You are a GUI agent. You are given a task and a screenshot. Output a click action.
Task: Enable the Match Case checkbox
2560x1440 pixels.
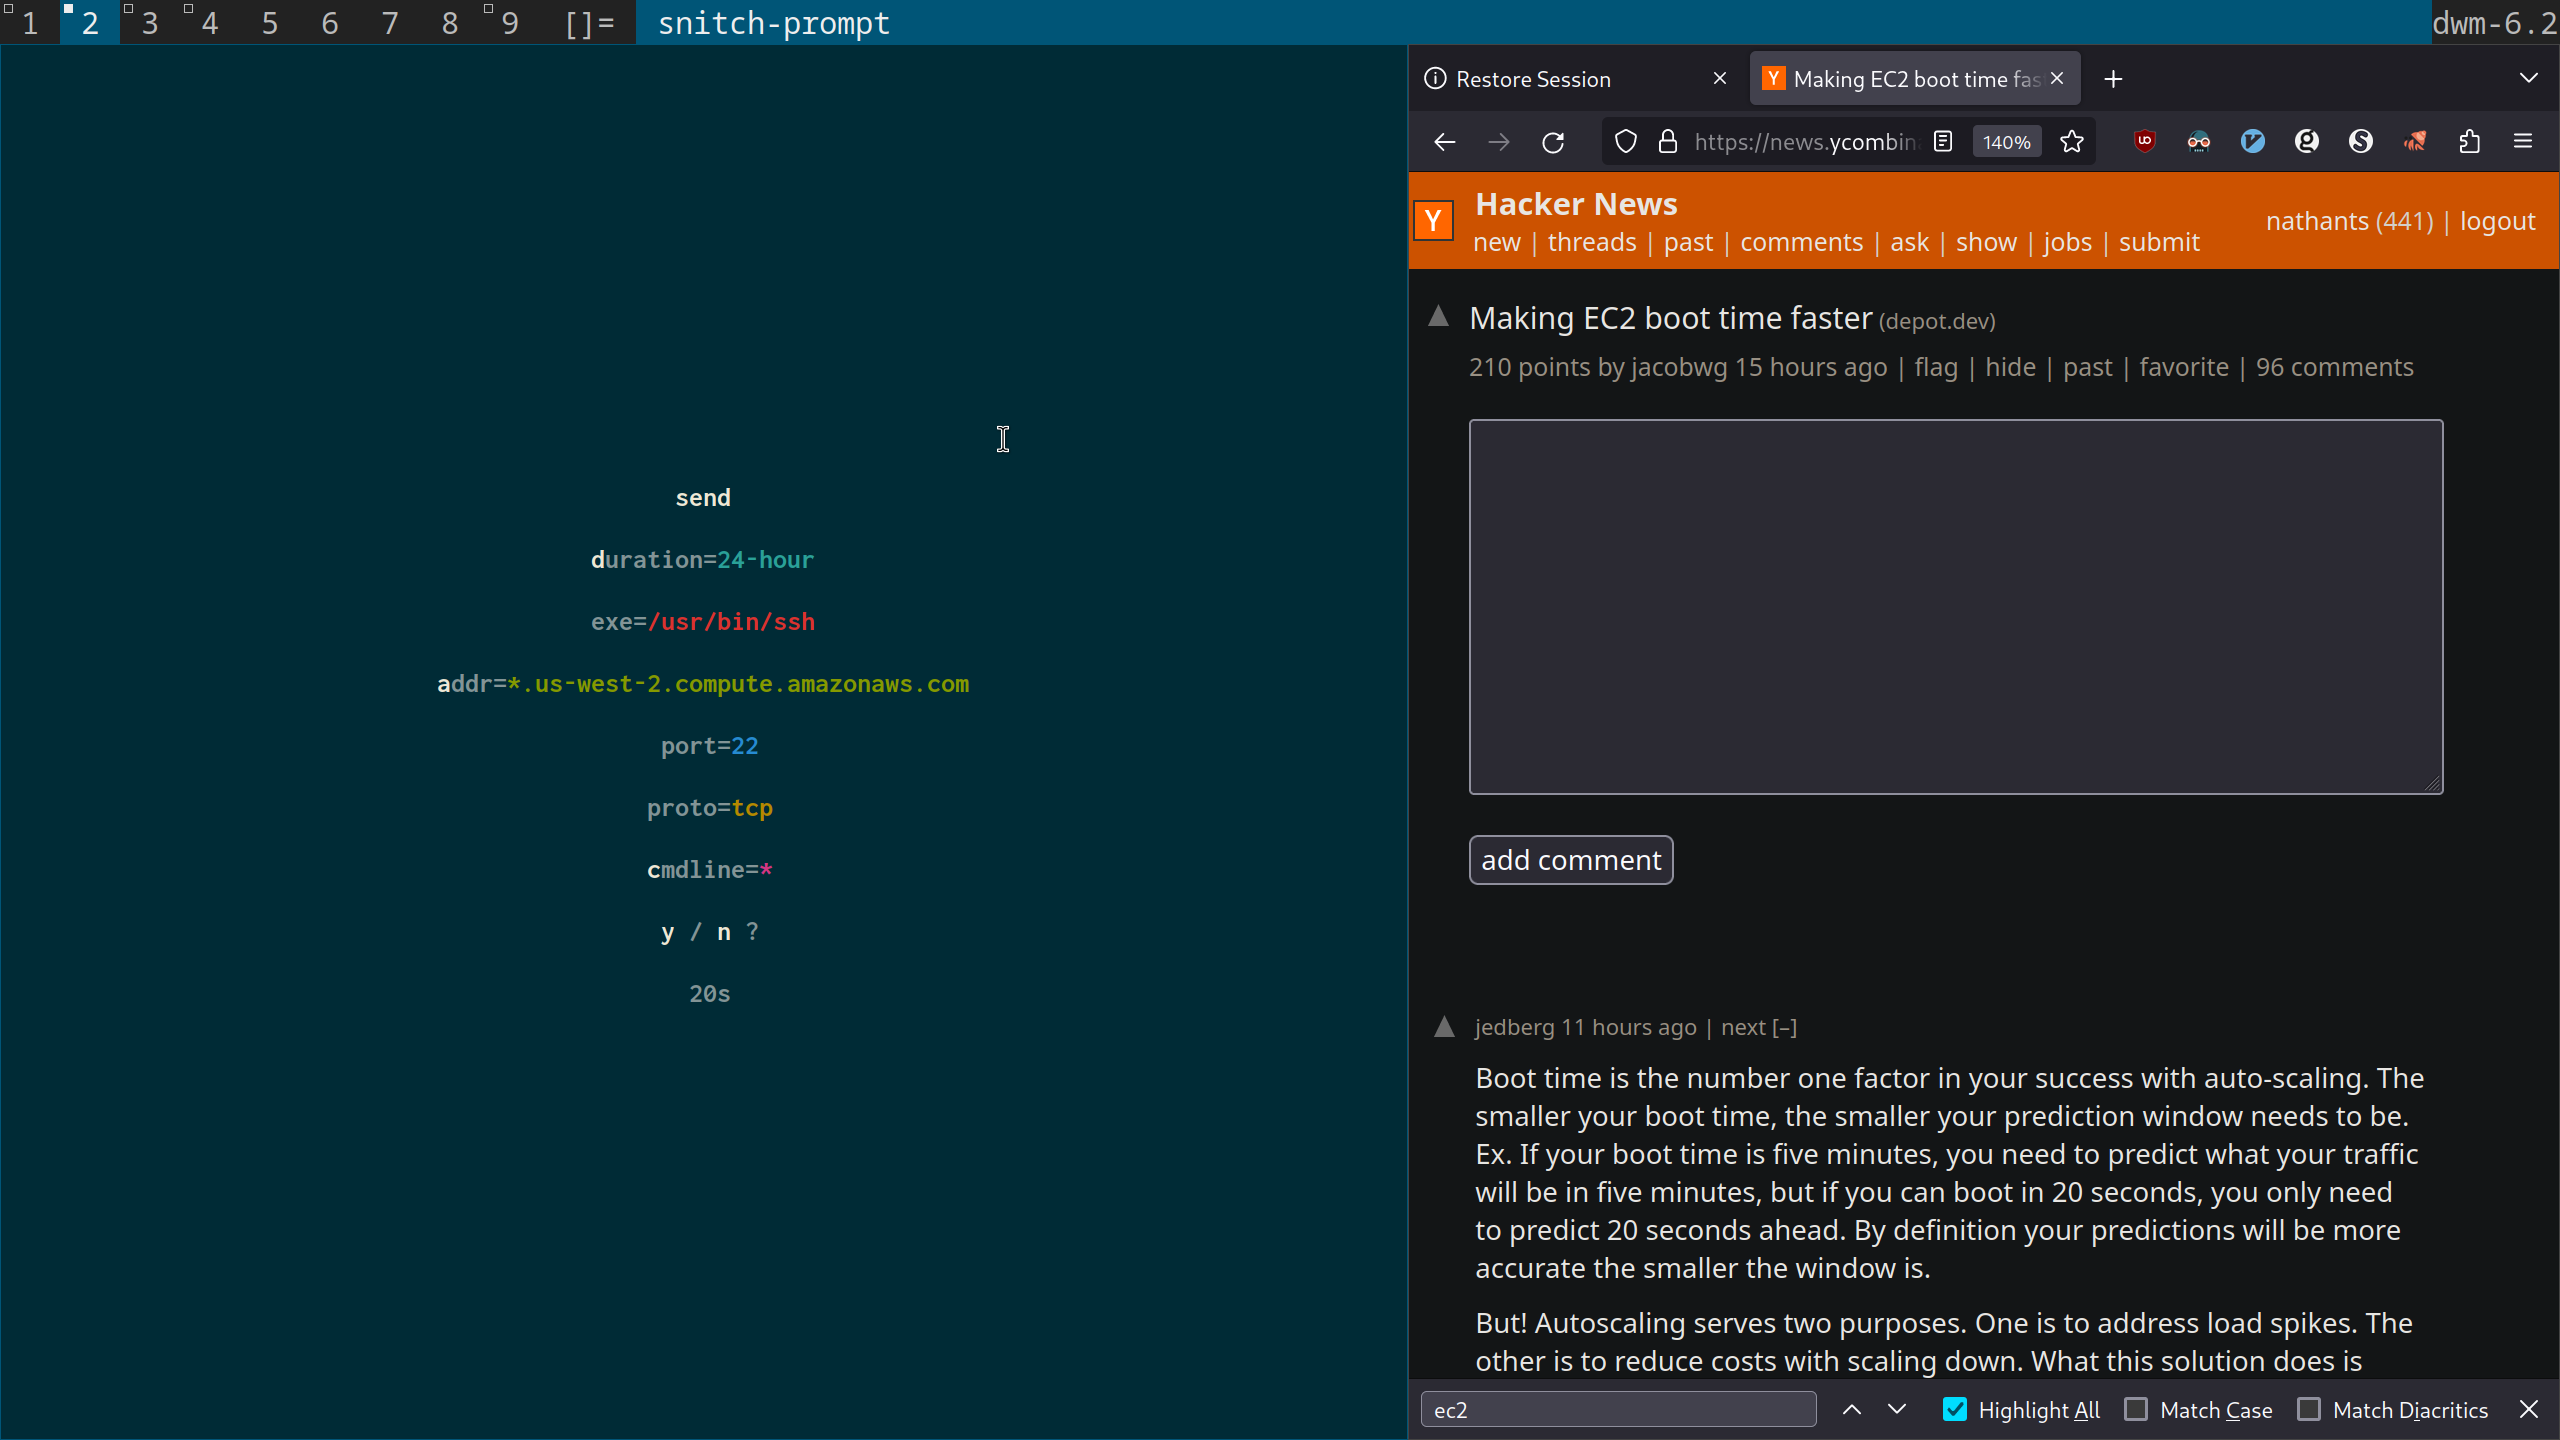[x=2136, y=1409]
